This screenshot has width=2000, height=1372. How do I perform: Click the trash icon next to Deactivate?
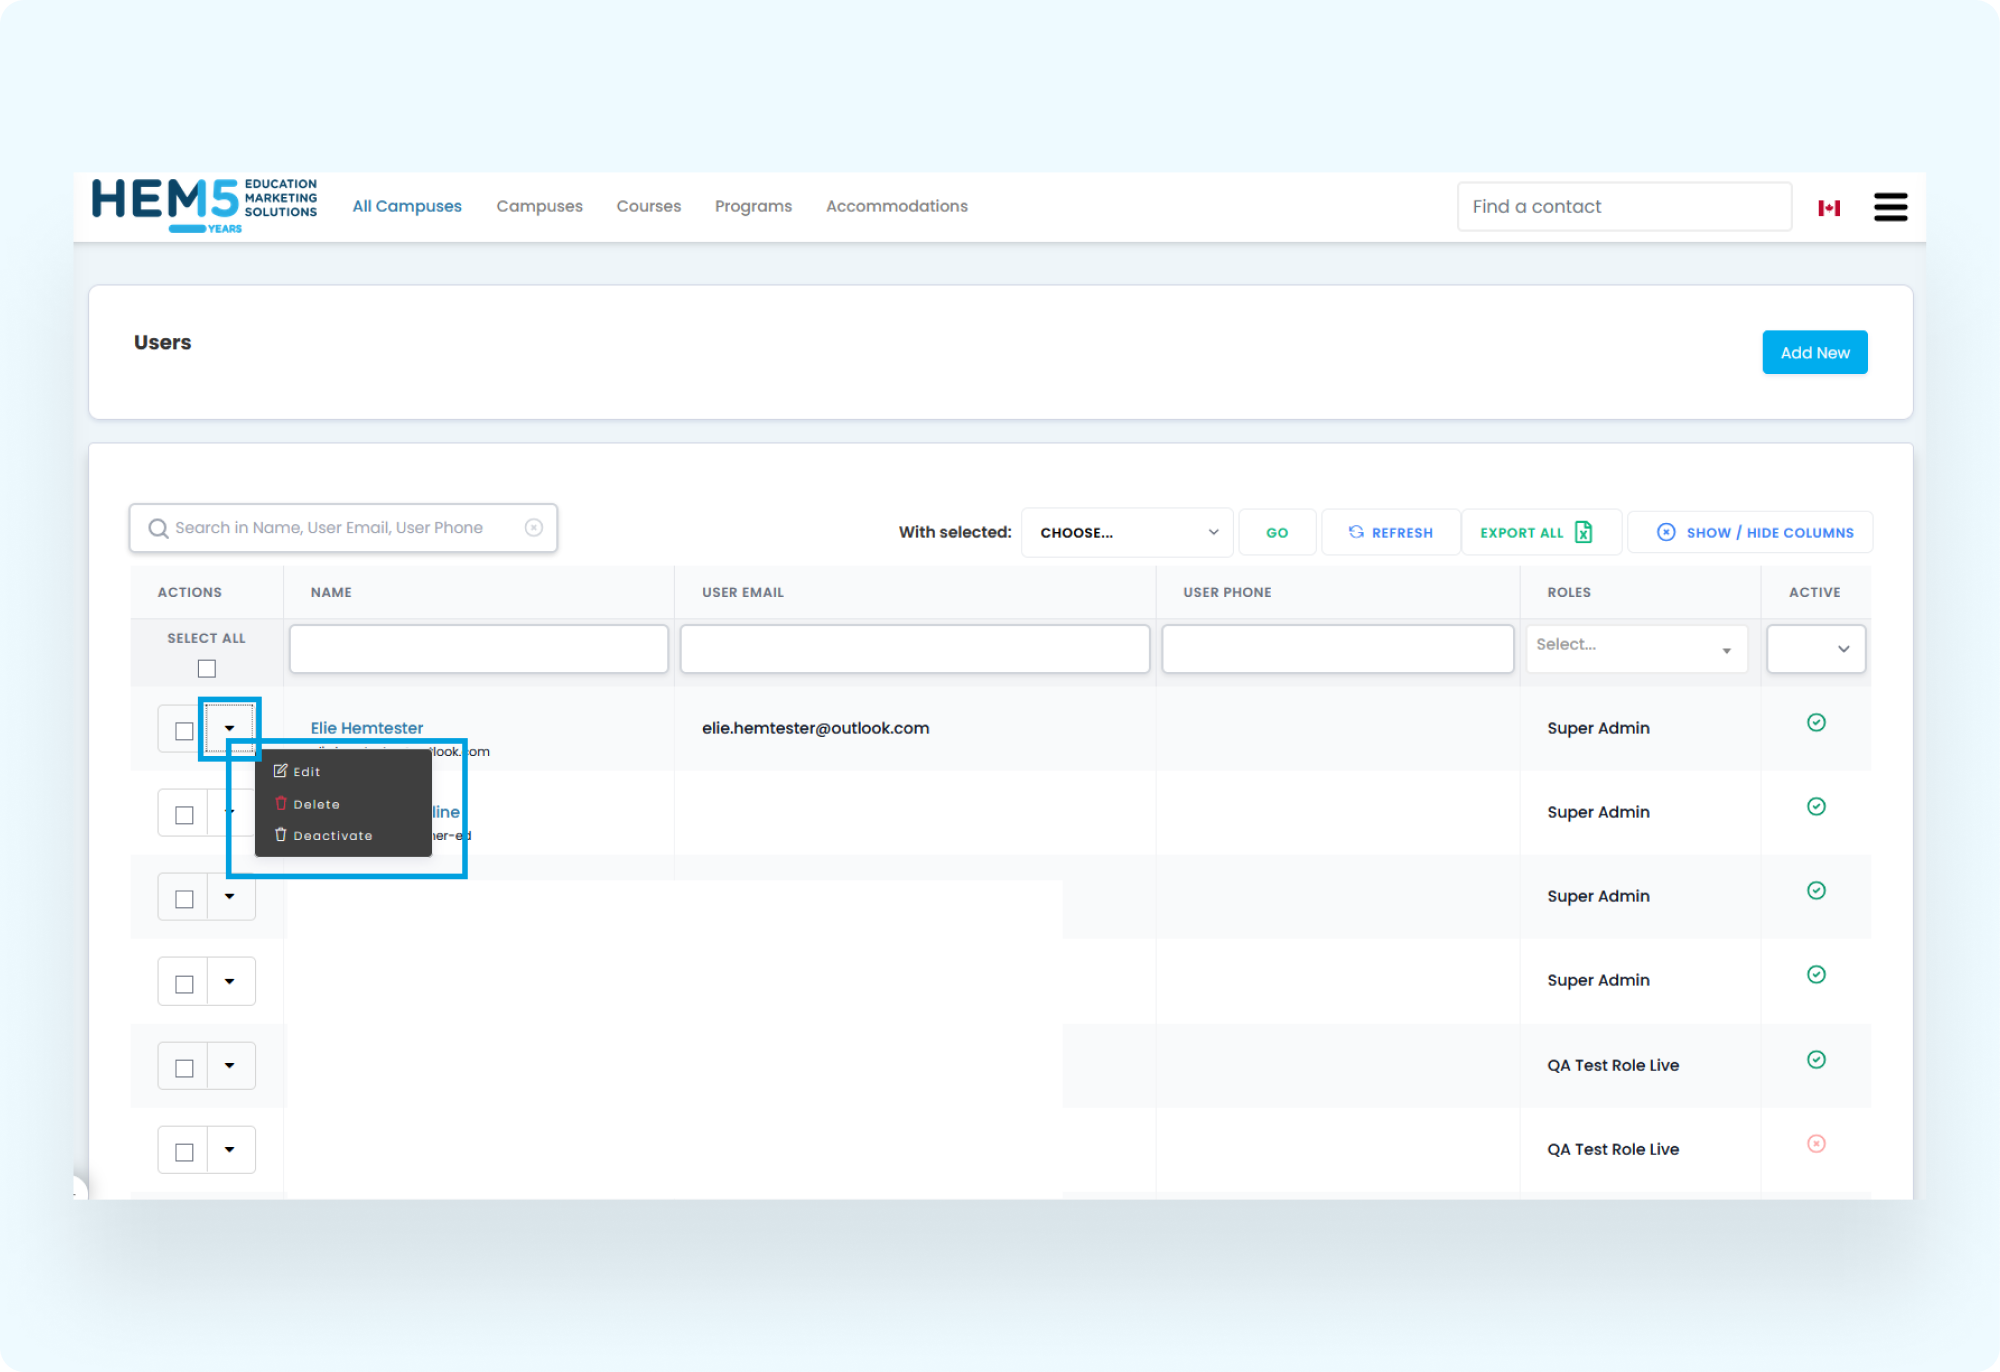281,834
